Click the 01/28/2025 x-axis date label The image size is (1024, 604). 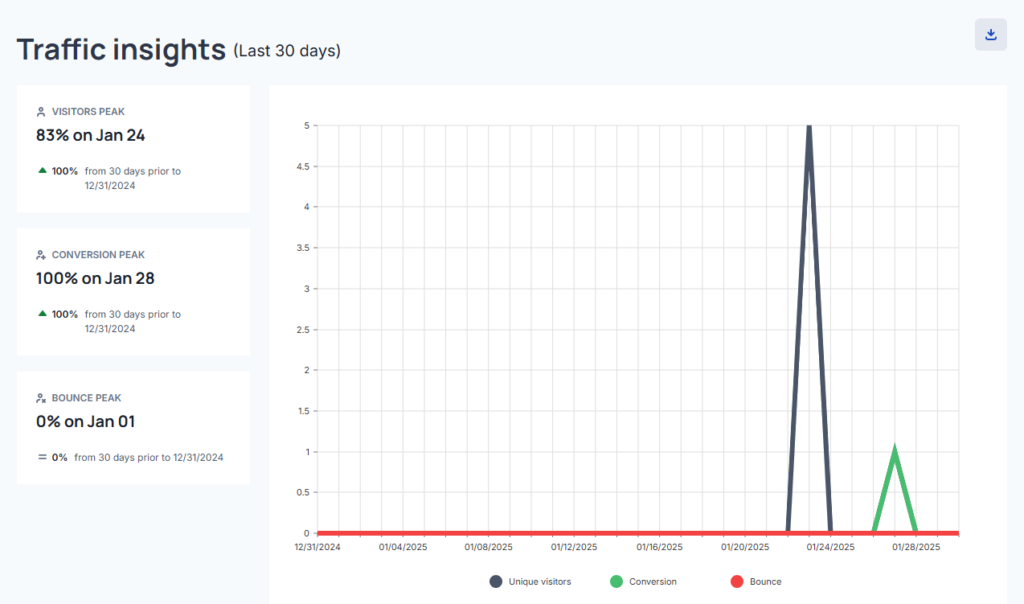point(916,547)
